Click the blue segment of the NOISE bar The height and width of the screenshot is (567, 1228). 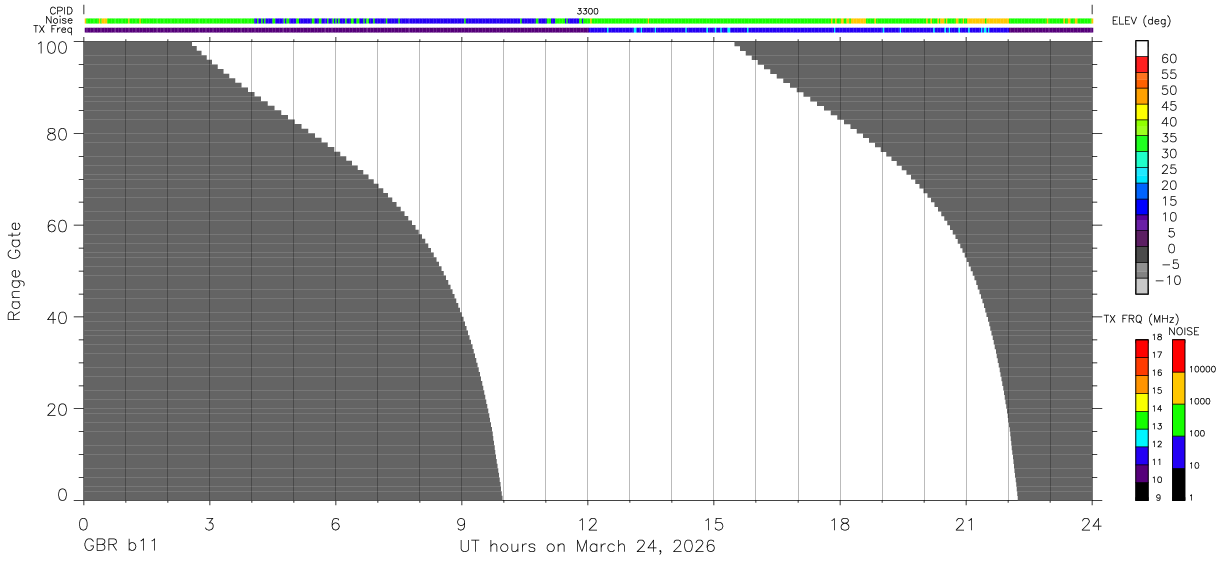tap(1178, 452)
